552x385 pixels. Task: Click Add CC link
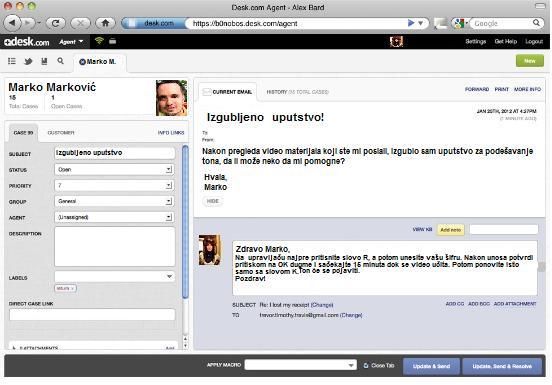point(455,304)
